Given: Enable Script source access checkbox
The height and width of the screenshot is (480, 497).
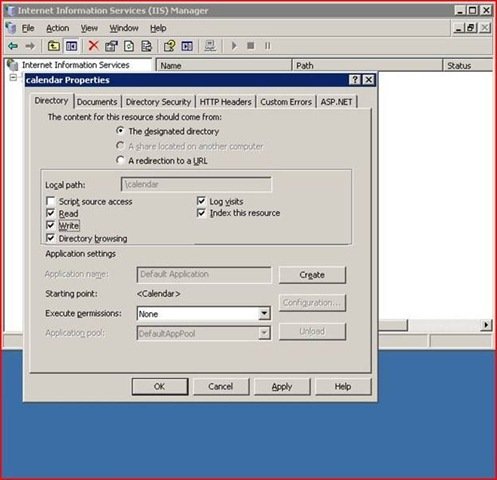Looking at the screenshot, I should [50, 201].
